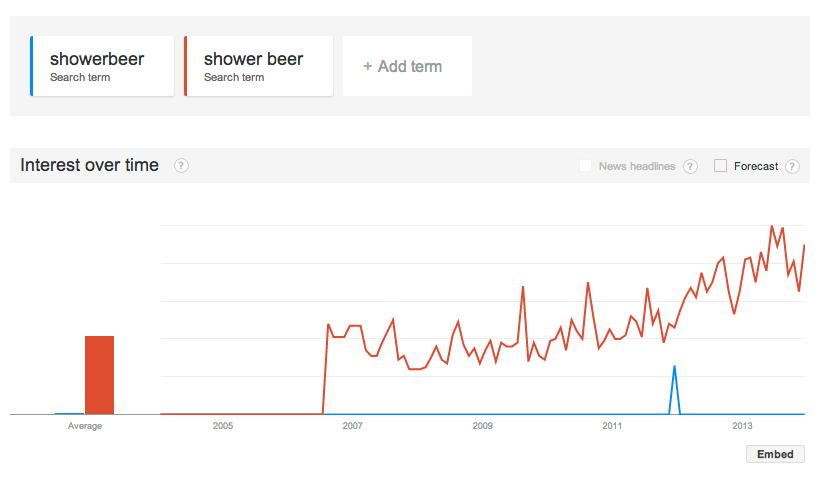This screenshot has height=479, width=819.
Task: Click the 2007 label on timeline axis
Action: point(353,426)
